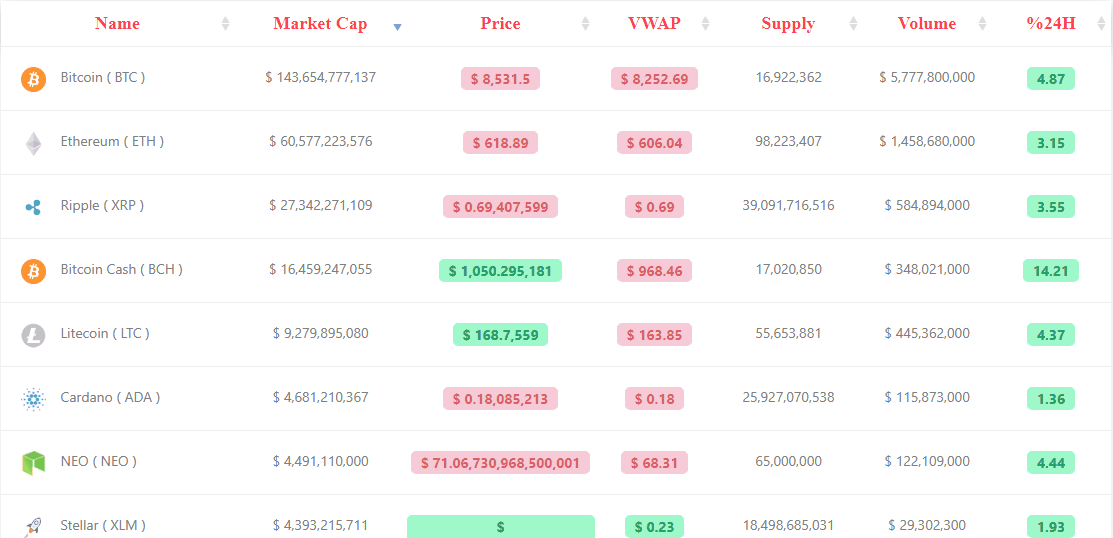Click the Stellar rocket icon

pyautogui.click(x=33, y=527)
